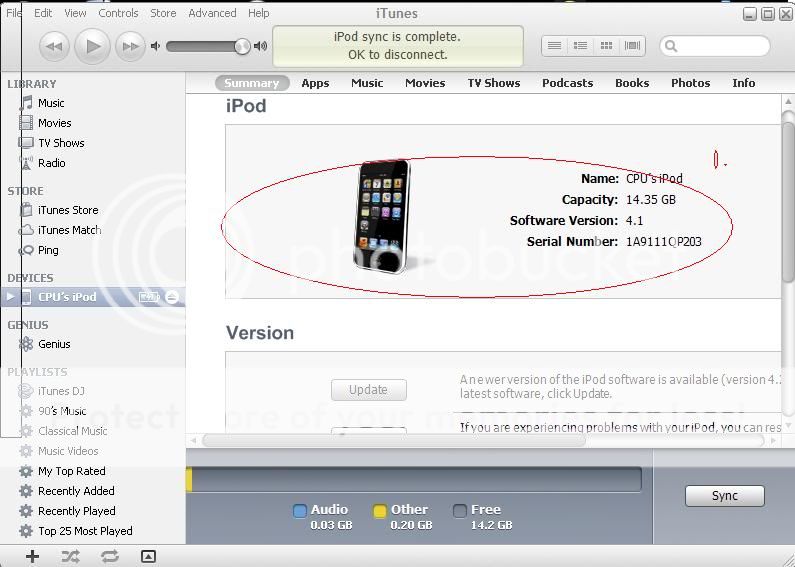Open Movies in the Library
The height and width of the screenshot is (567, 795).
coord(55,123)
